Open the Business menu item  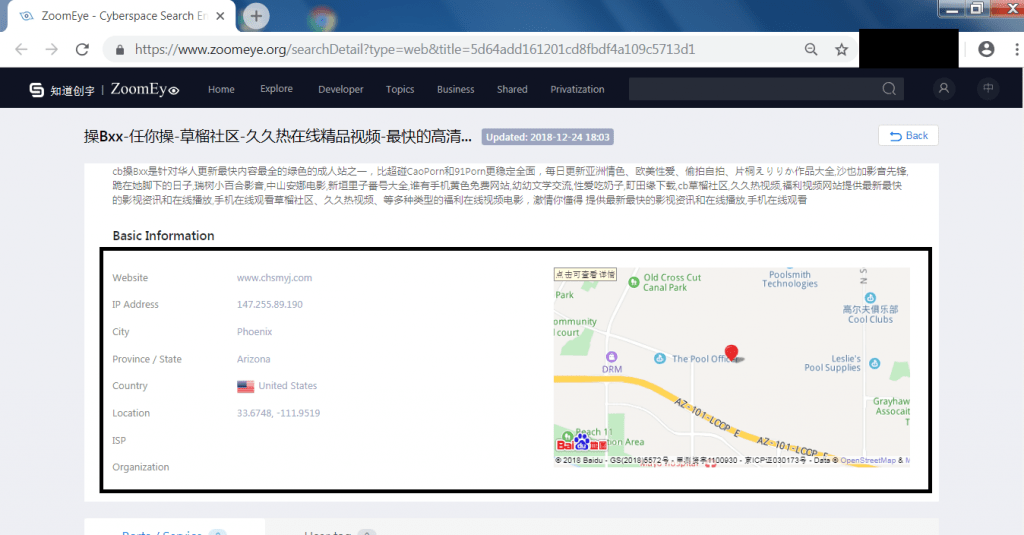456,89
